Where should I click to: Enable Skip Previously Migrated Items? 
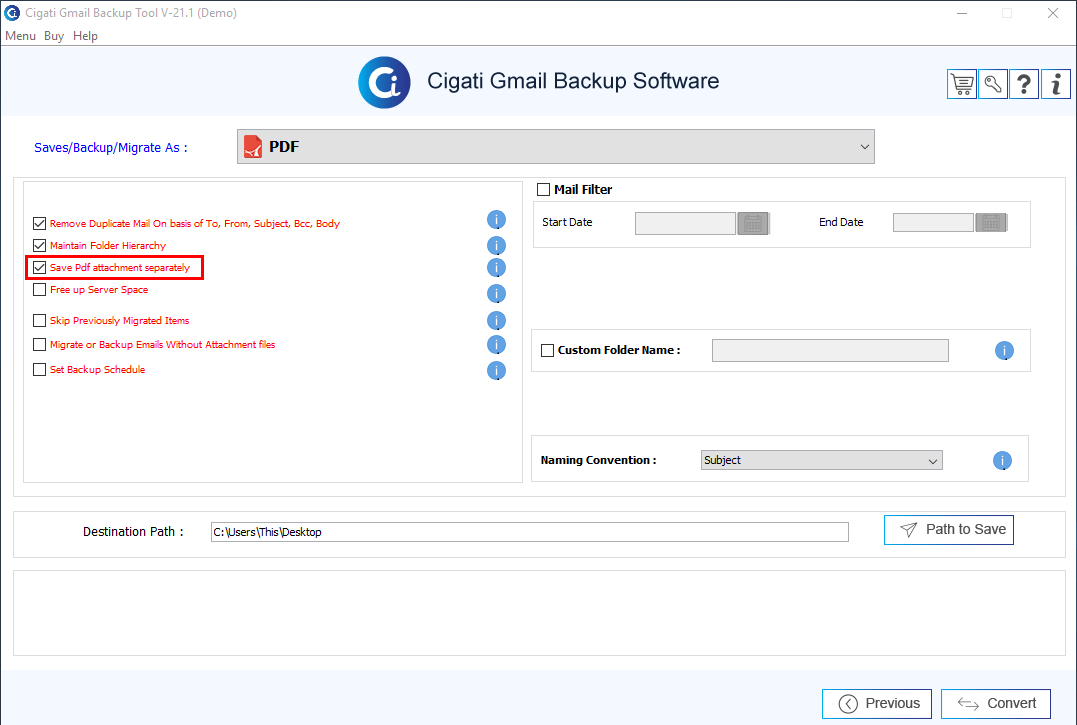coord(39,321)
